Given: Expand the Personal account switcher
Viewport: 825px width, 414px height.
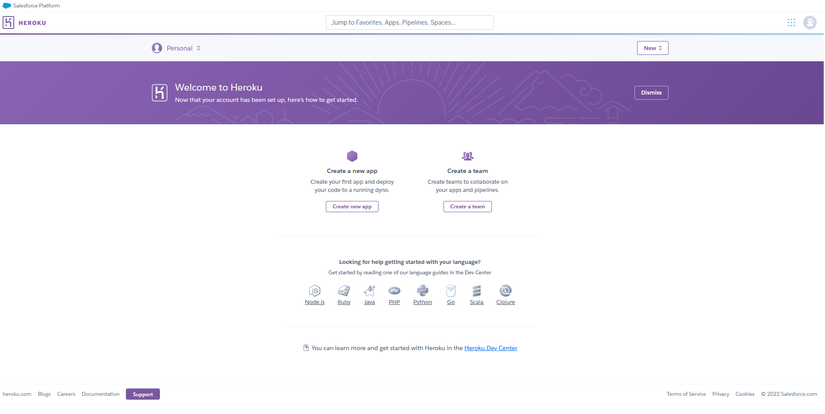Looking at the screenshot, I should pyautogui.click(x=176, y=48).
